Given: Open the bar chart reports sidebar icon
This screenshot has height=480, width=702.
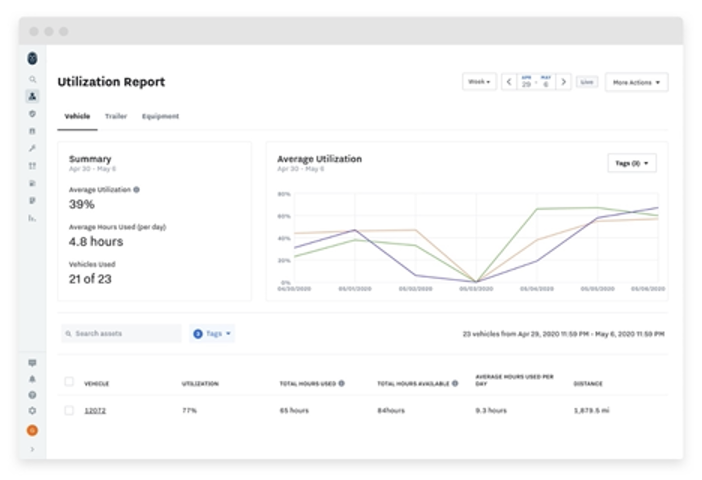Looking at the screenshot, I should pos(32,217).
